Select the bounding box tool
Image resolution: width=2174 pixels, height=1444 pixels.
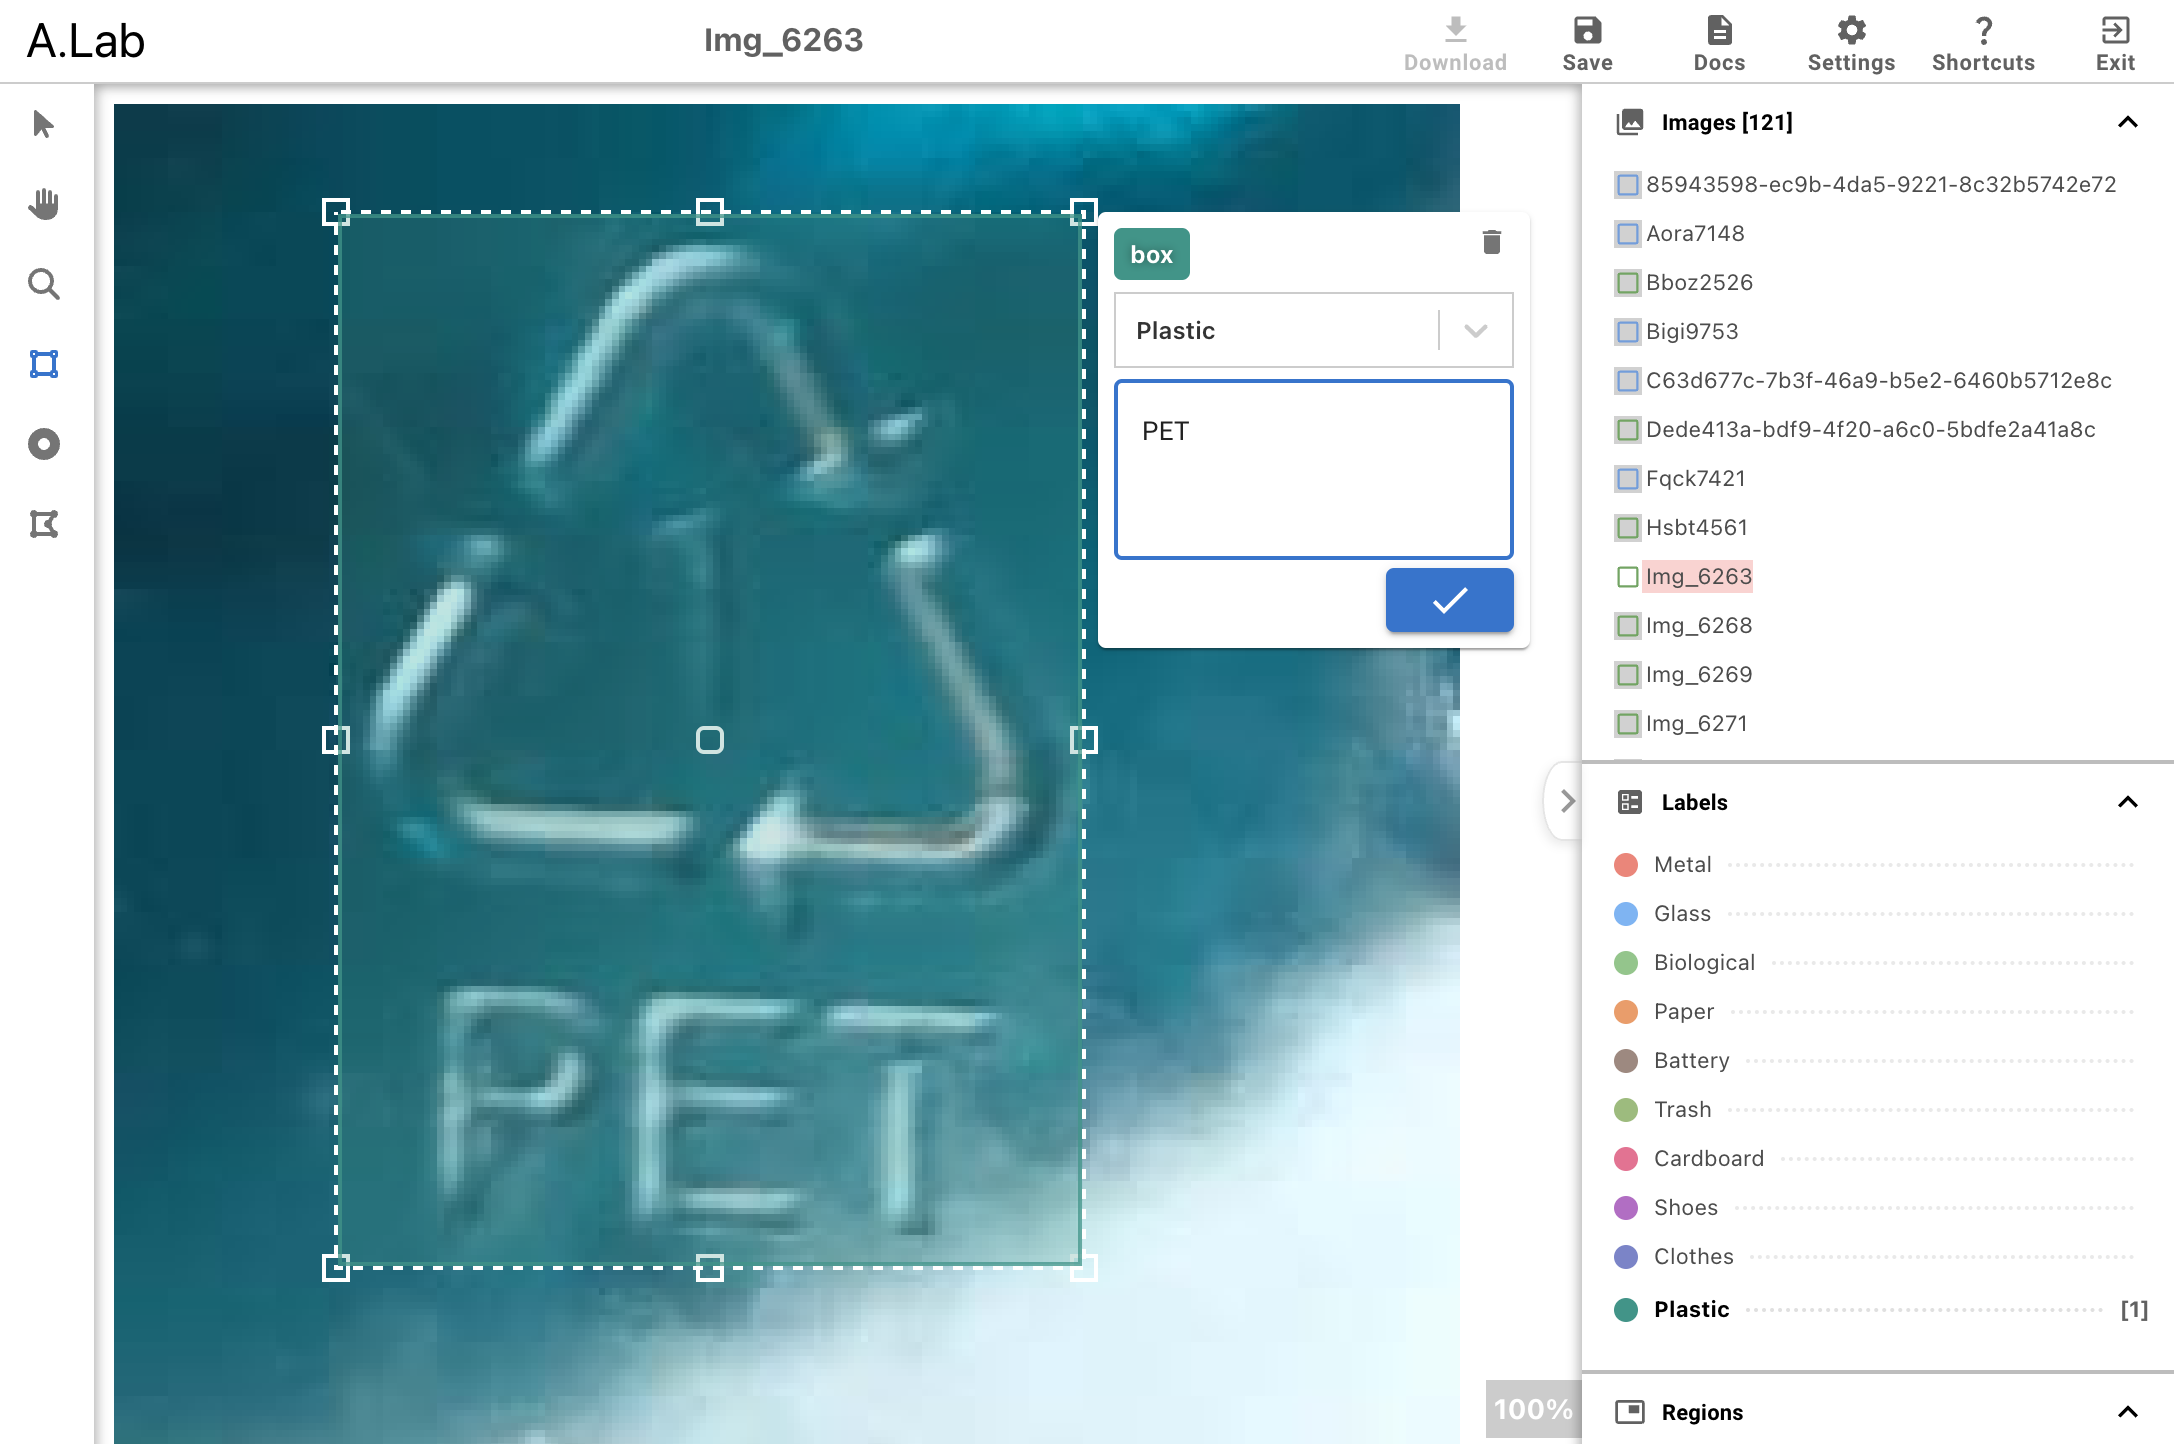(44, 364)
